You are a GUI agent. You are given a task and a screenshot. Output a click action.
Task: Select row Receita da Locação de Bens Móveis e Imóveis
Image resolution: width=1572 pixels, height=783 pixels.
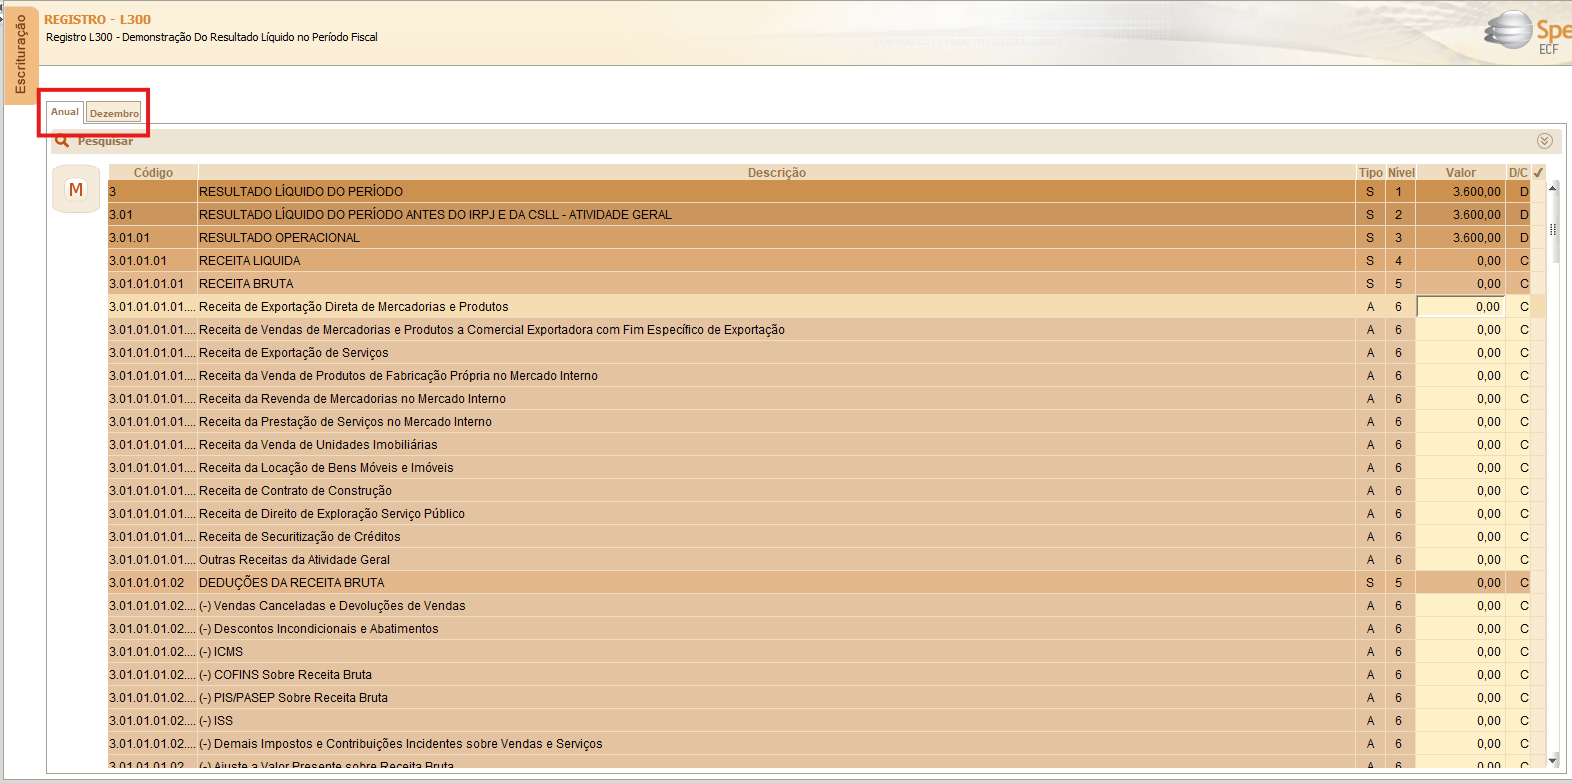point(826,467)
